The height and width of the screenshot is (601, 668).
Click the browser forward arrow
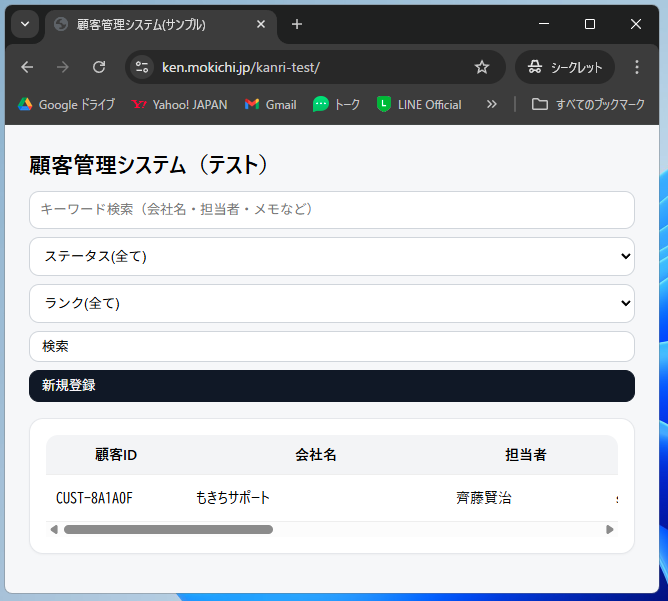click(63, 67)
